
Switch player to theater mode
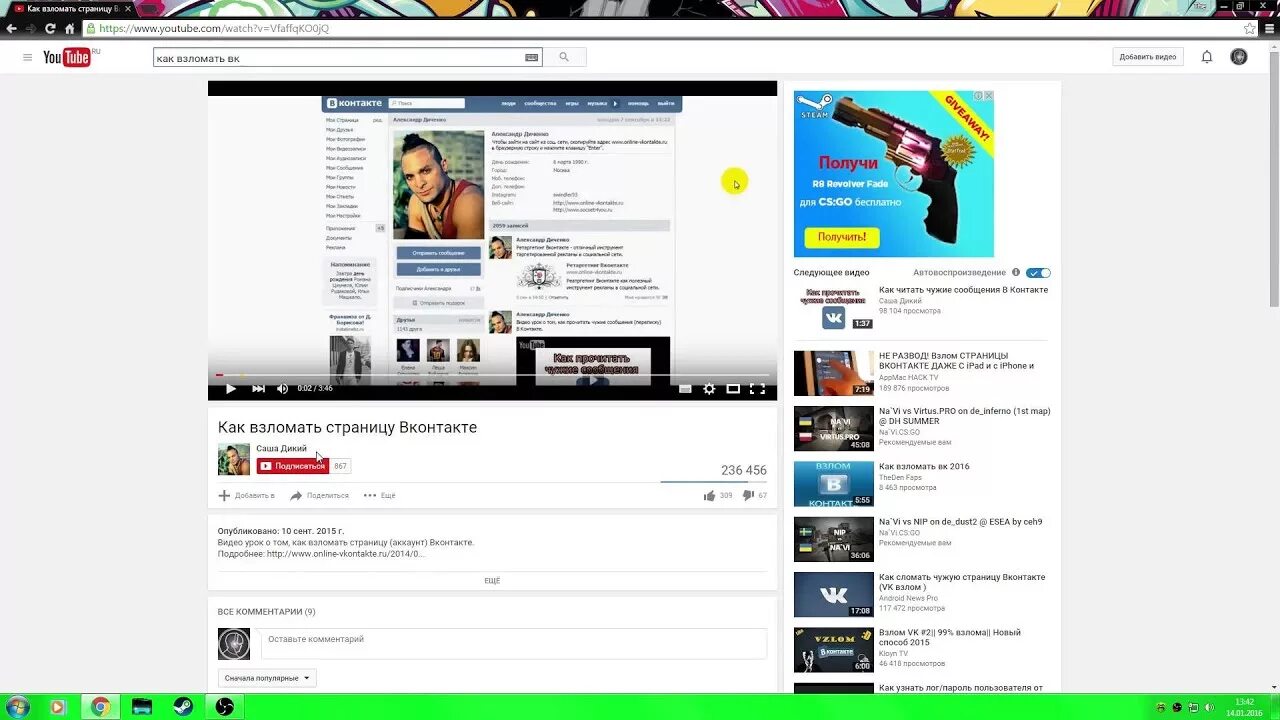[733, 388]
